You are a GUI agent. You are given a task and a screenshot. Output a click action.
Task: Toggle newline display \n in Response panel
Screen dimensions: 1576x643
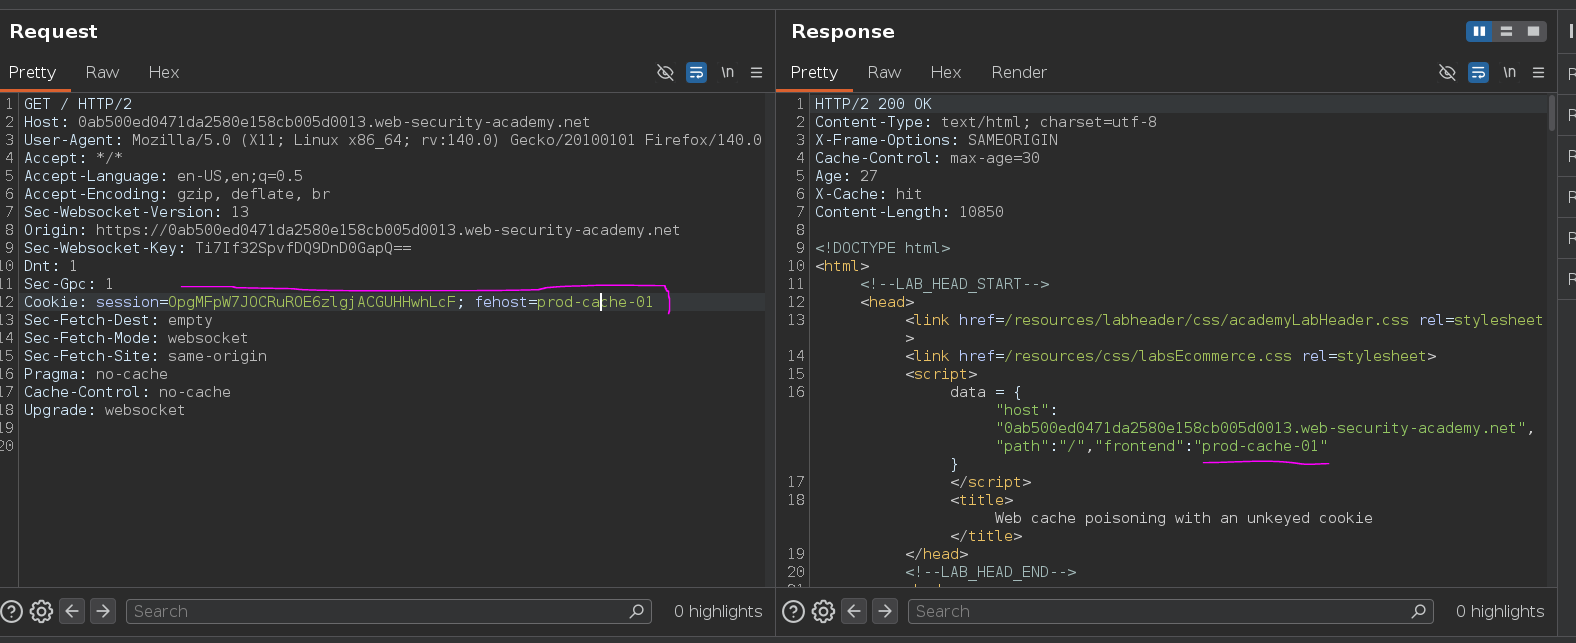point(1509,72)
